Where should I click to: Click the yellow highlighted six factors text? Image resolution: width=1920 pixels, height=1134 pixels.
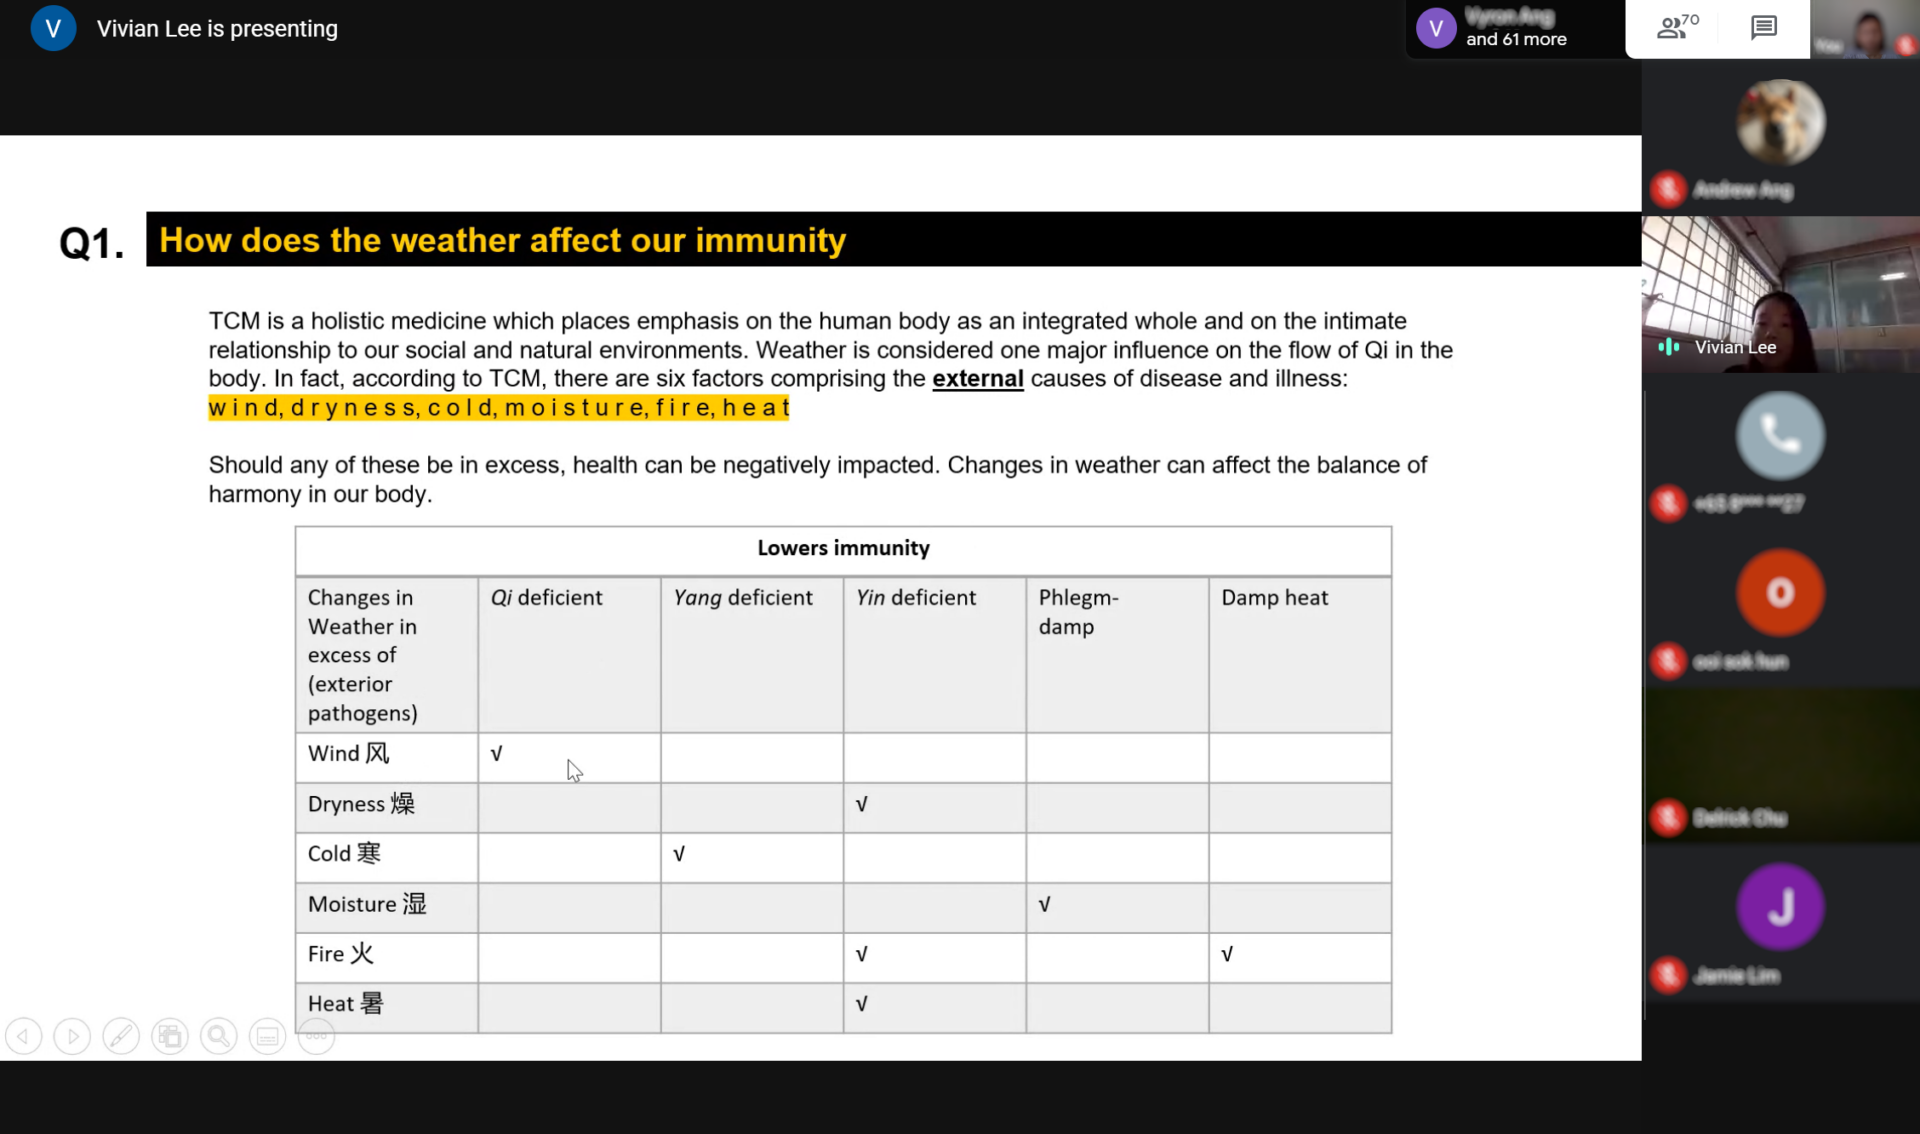[x=498, y=408]
